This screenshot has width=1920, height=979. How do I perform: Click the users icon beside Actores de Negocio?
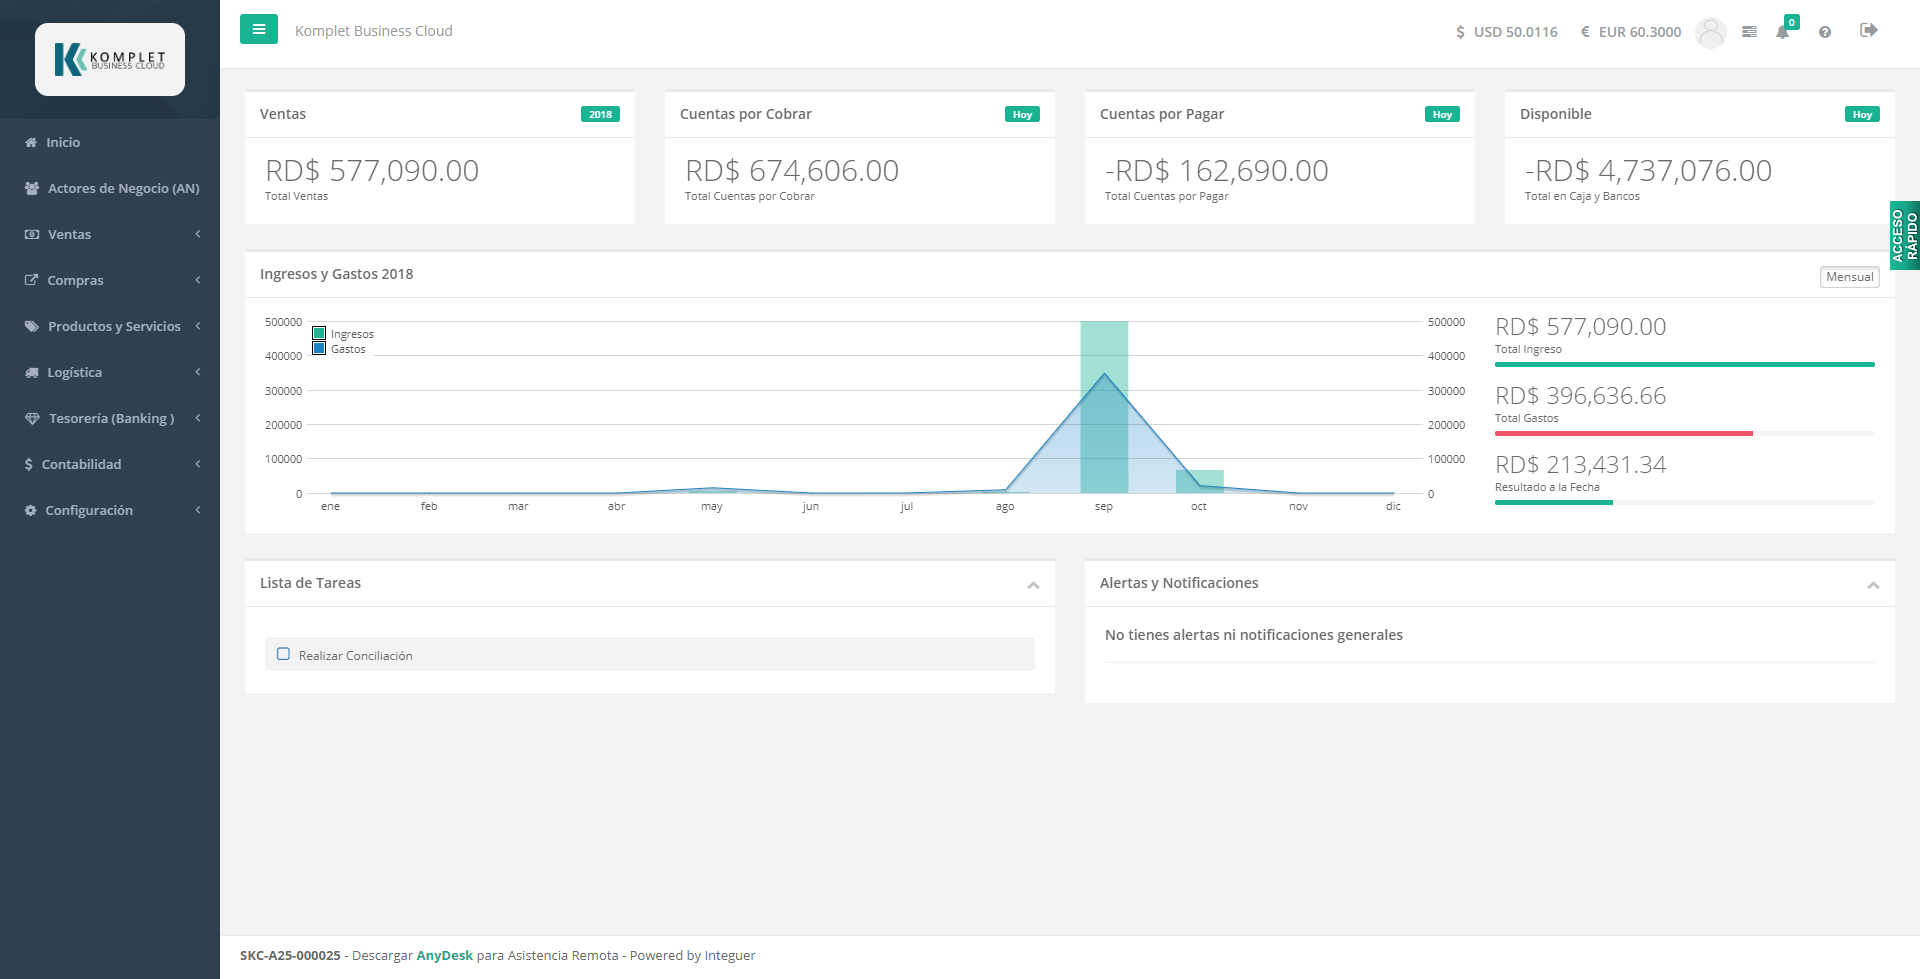[32, 188]
